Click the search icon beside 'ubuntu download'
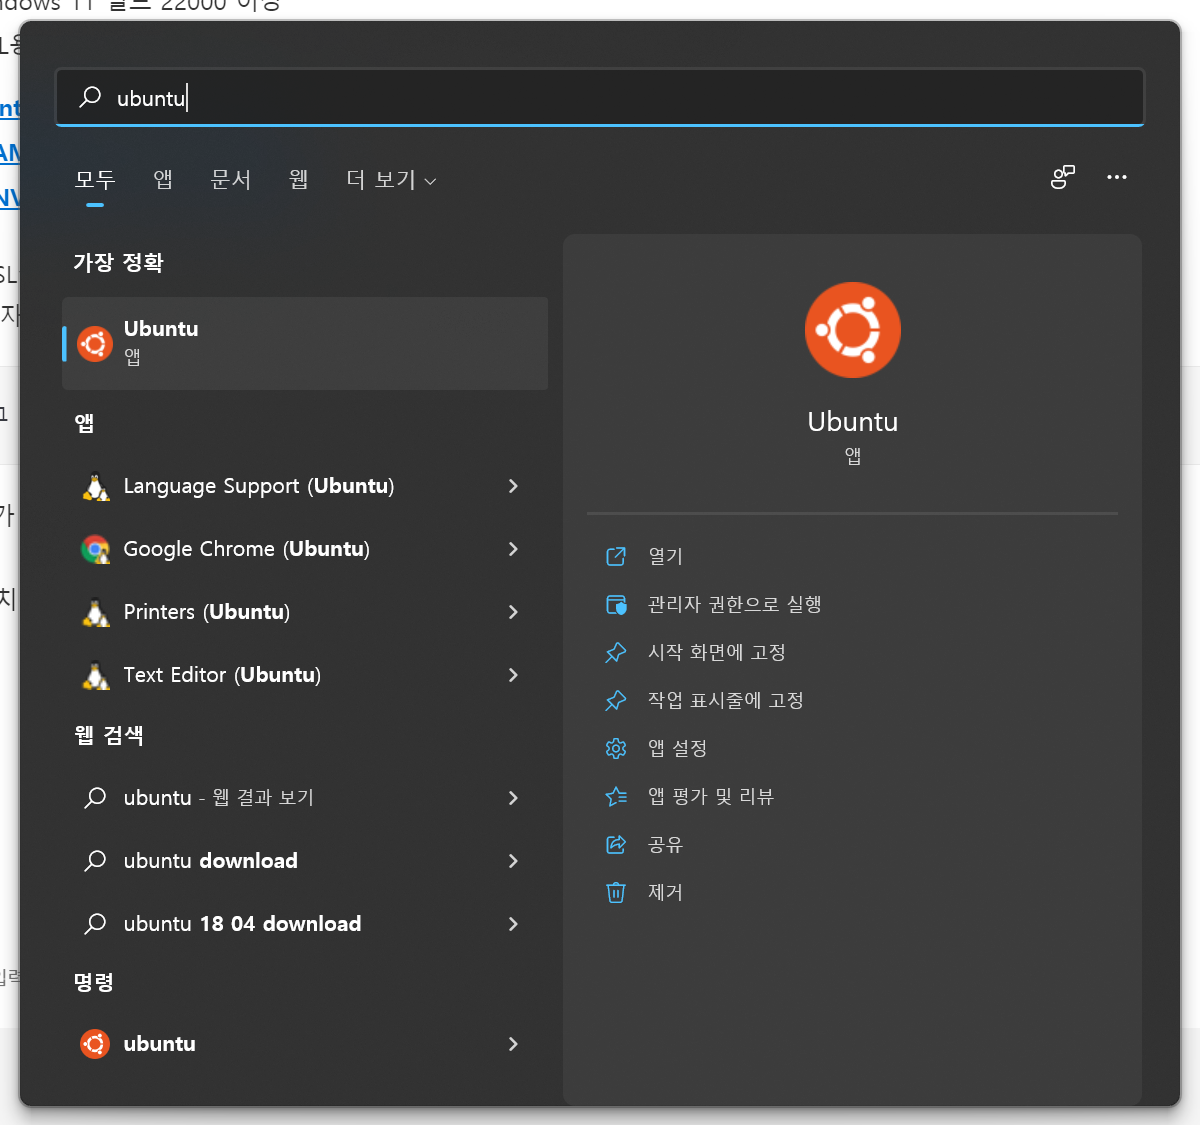The image size is (1200, 1125). 95,861
